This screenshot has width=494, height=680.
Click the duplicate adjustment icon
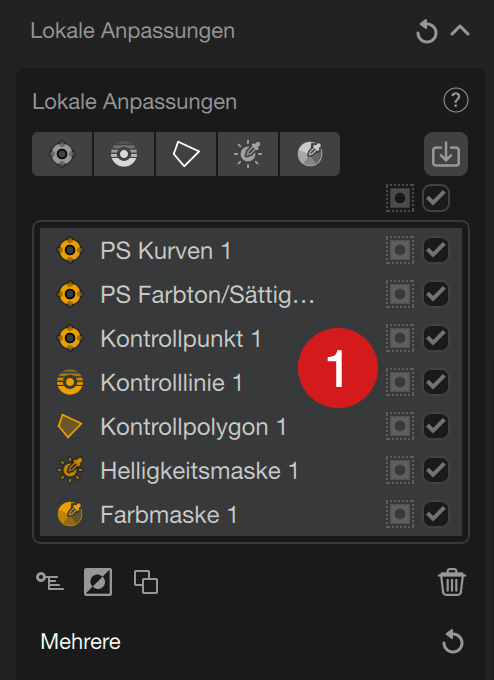[x=146, y=582]
